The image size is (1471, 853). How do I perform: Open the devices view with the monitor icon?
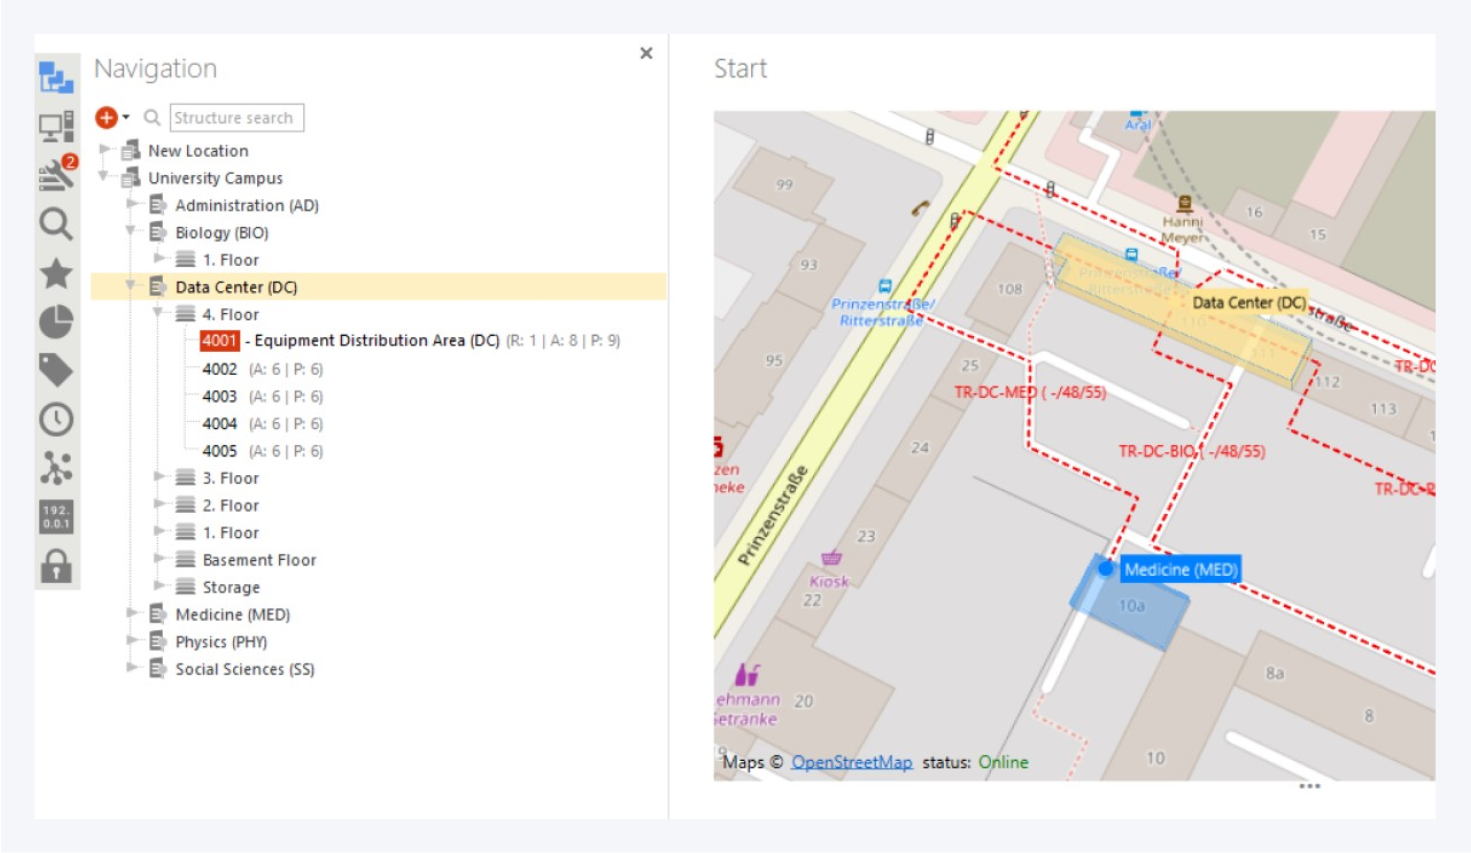point(56,126)
